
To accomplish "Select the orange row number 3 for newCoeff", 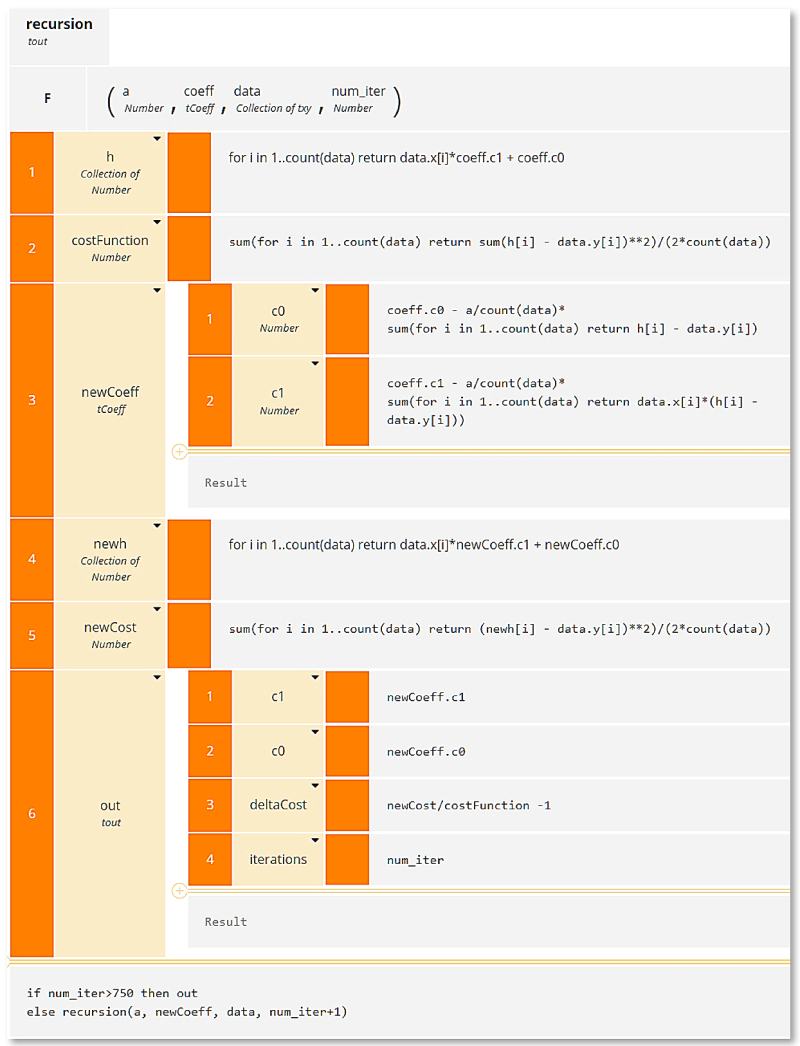I will click(31, 400).
